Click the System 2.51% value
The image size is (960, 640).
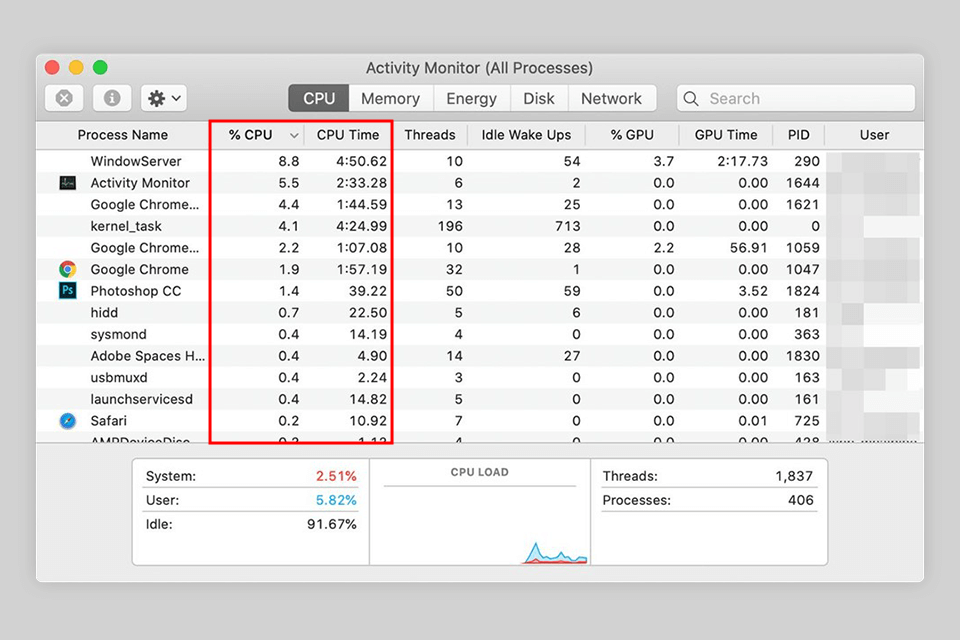336,476
